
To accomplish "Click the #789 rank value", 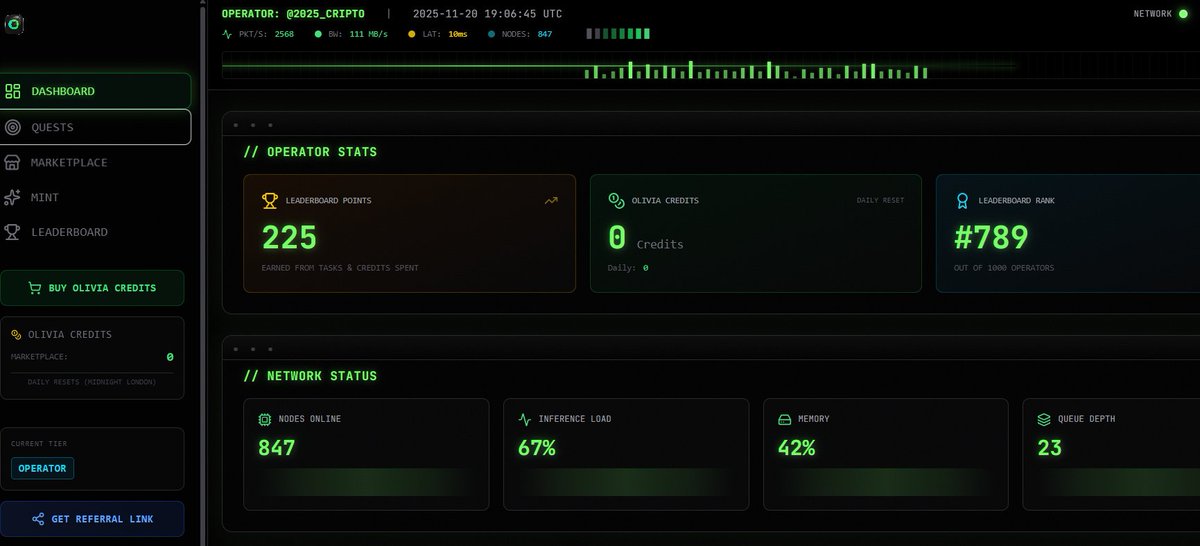I will (991, 237).
